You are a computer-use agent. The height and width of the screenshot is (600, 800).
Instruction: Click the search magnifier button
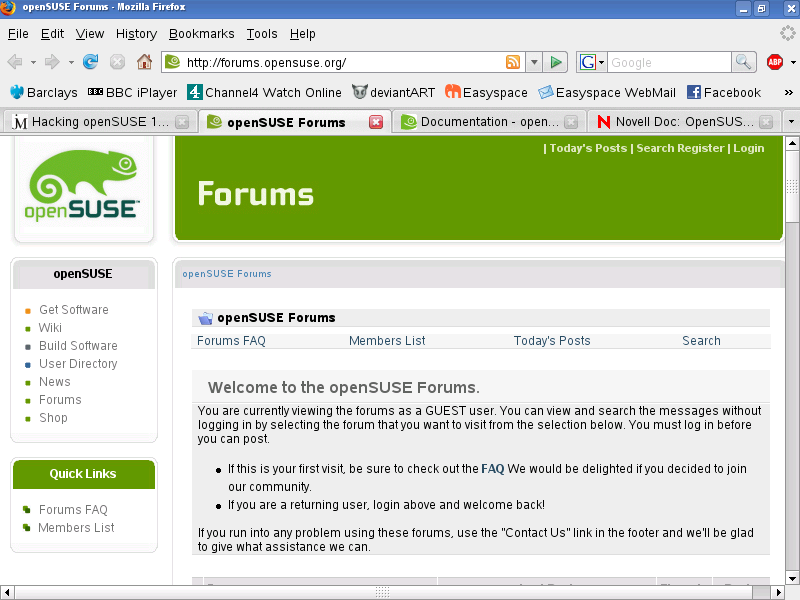pos(743,62)
